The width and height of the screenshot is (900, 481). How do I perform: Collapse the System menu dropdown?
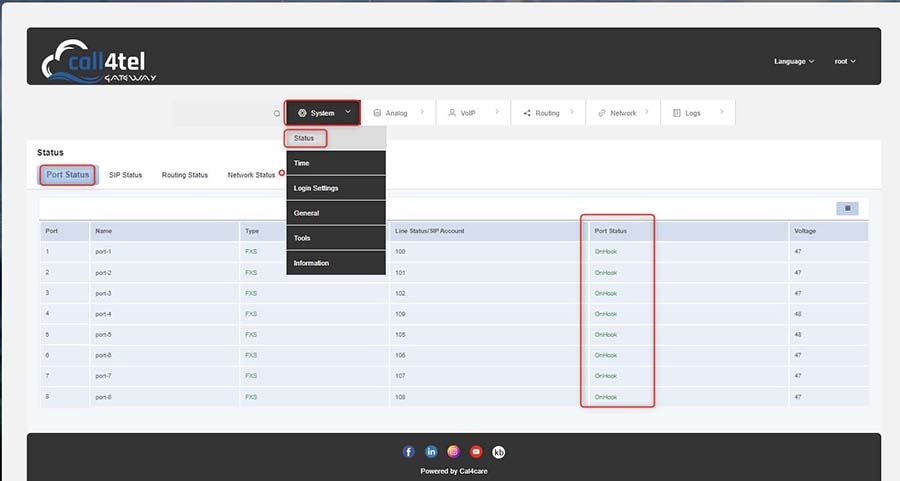322,113
